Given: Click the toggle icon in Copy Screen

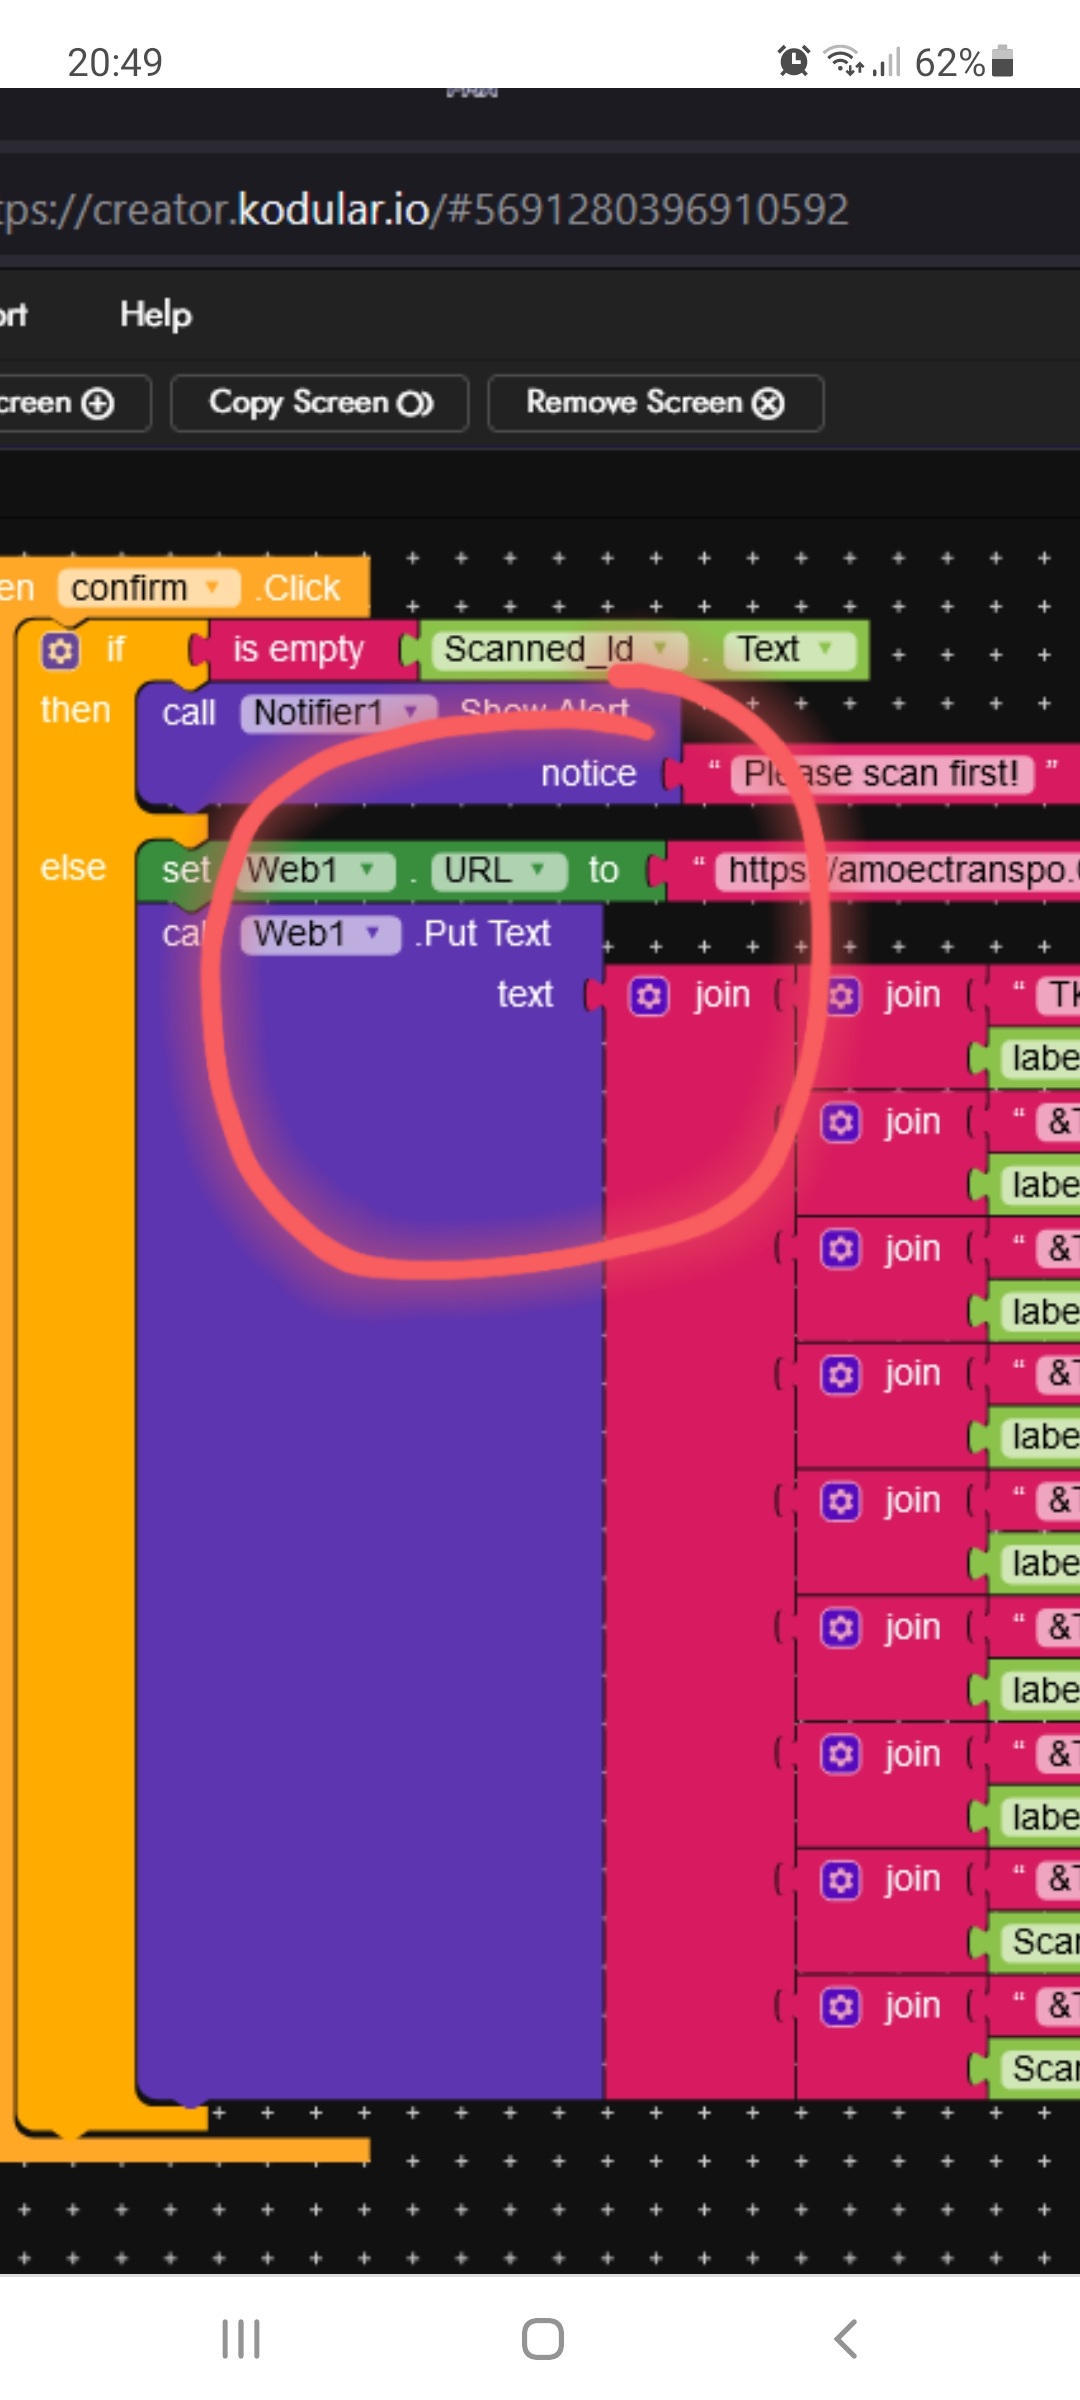Looking at the screenshot, I should (415, 404).
